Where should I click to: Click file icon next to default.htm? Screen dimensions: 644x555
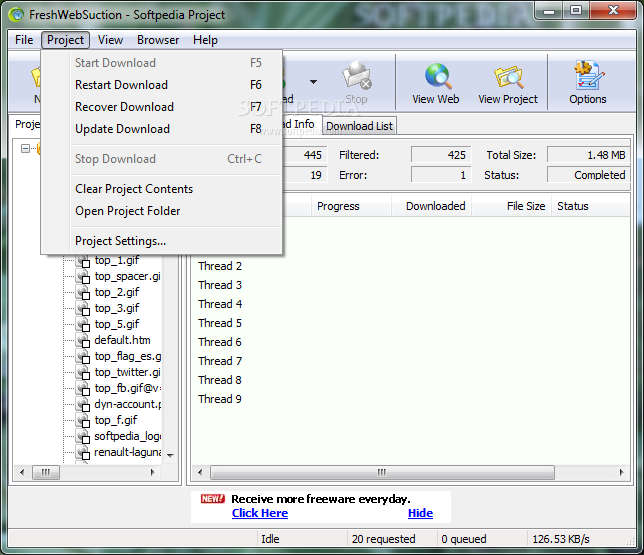tap(83, 341)
